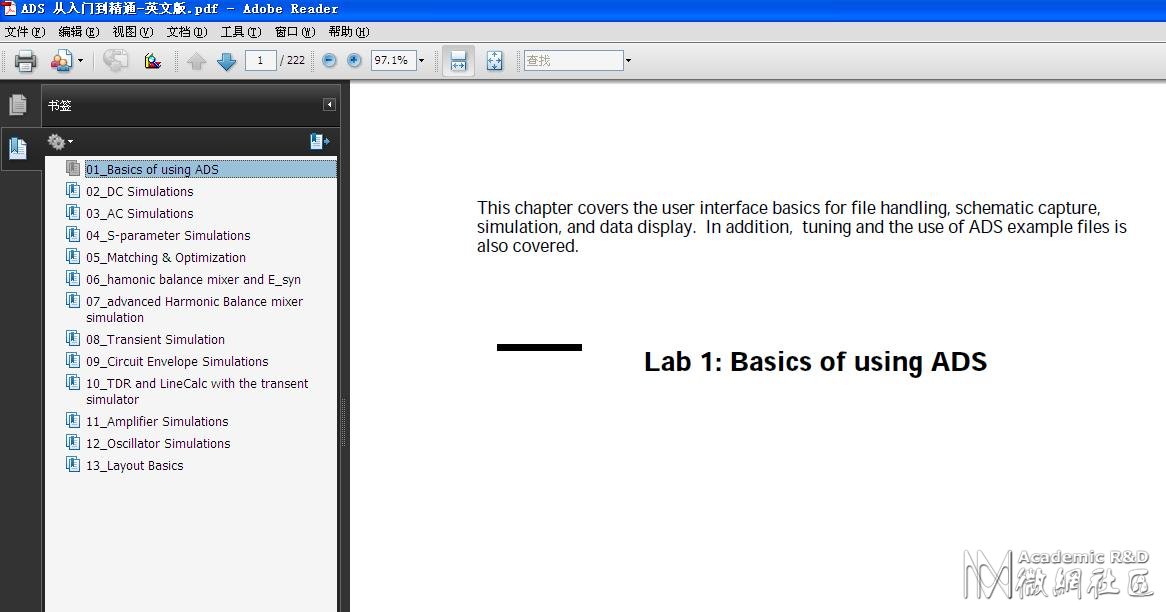The image size is (1166, 612).
Task: Click the bookmark icon beside 08_Transient Simulation
Action: coord(73,338)
